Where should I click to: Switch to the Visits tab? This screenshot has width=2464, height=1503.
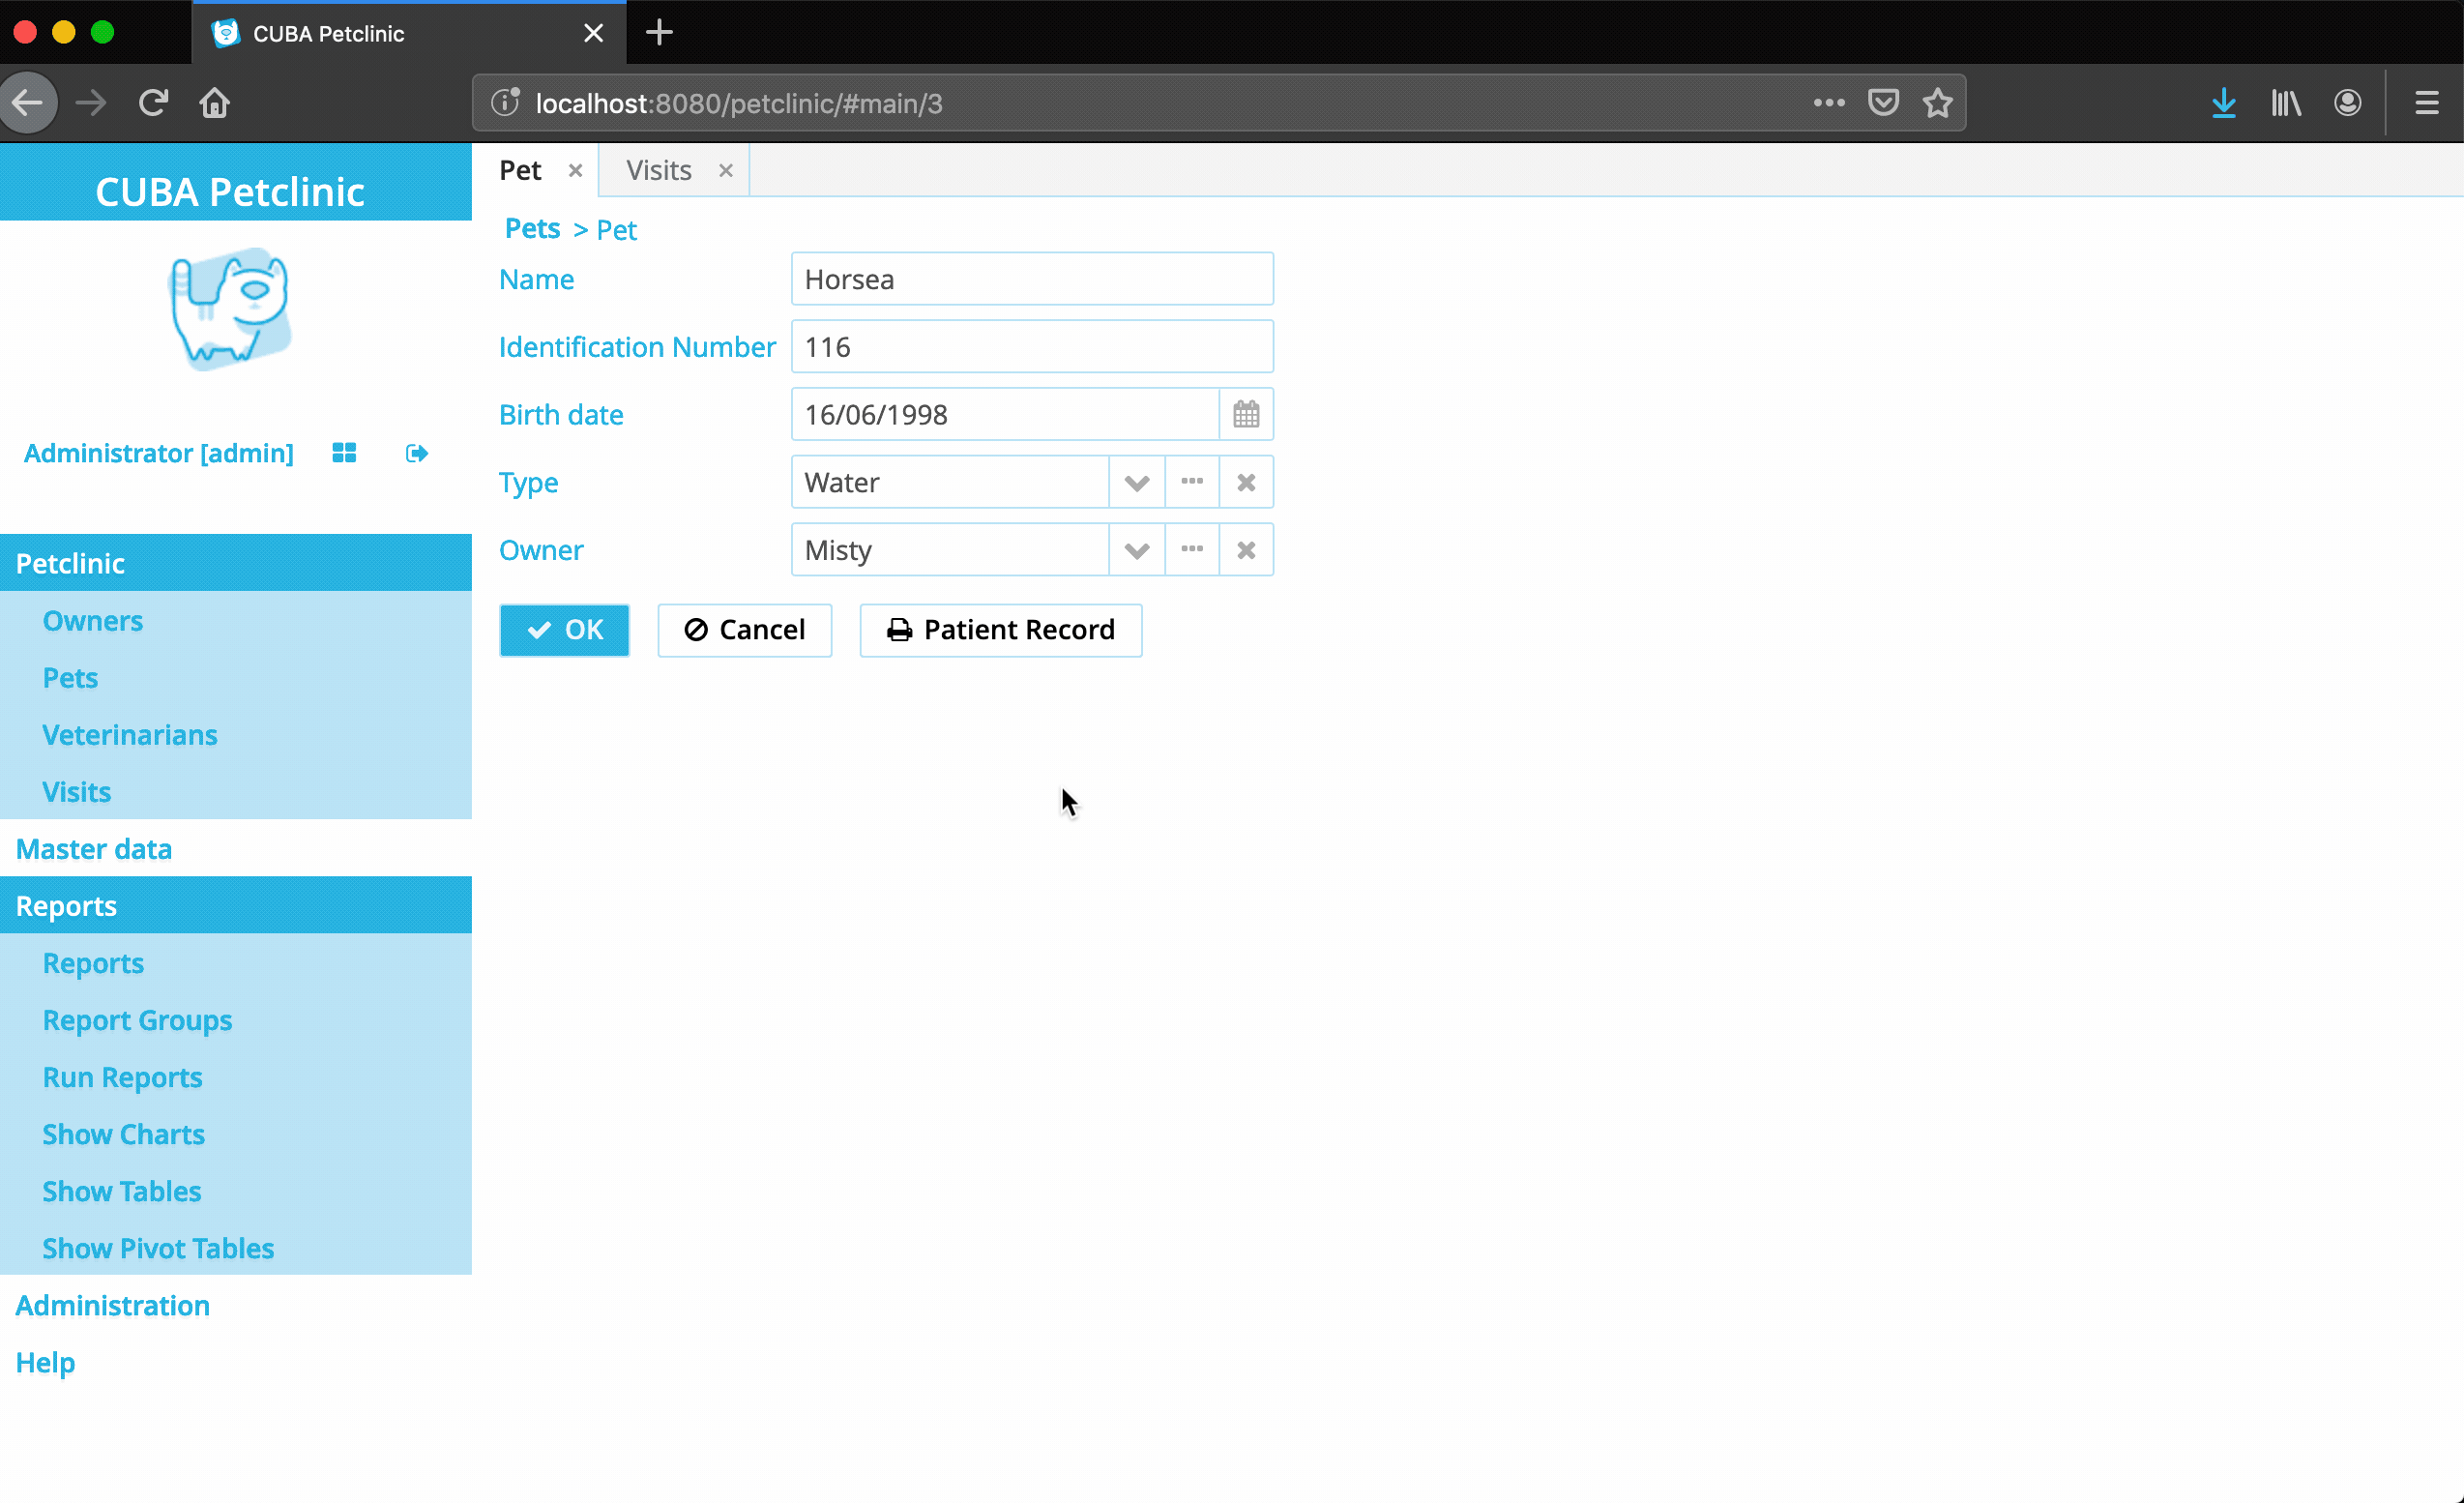click(659, 170)
